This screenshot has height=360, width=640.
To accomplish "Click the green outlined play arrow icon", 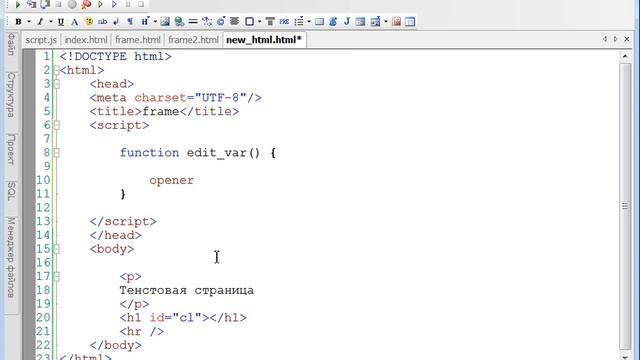I will [100, 4].
